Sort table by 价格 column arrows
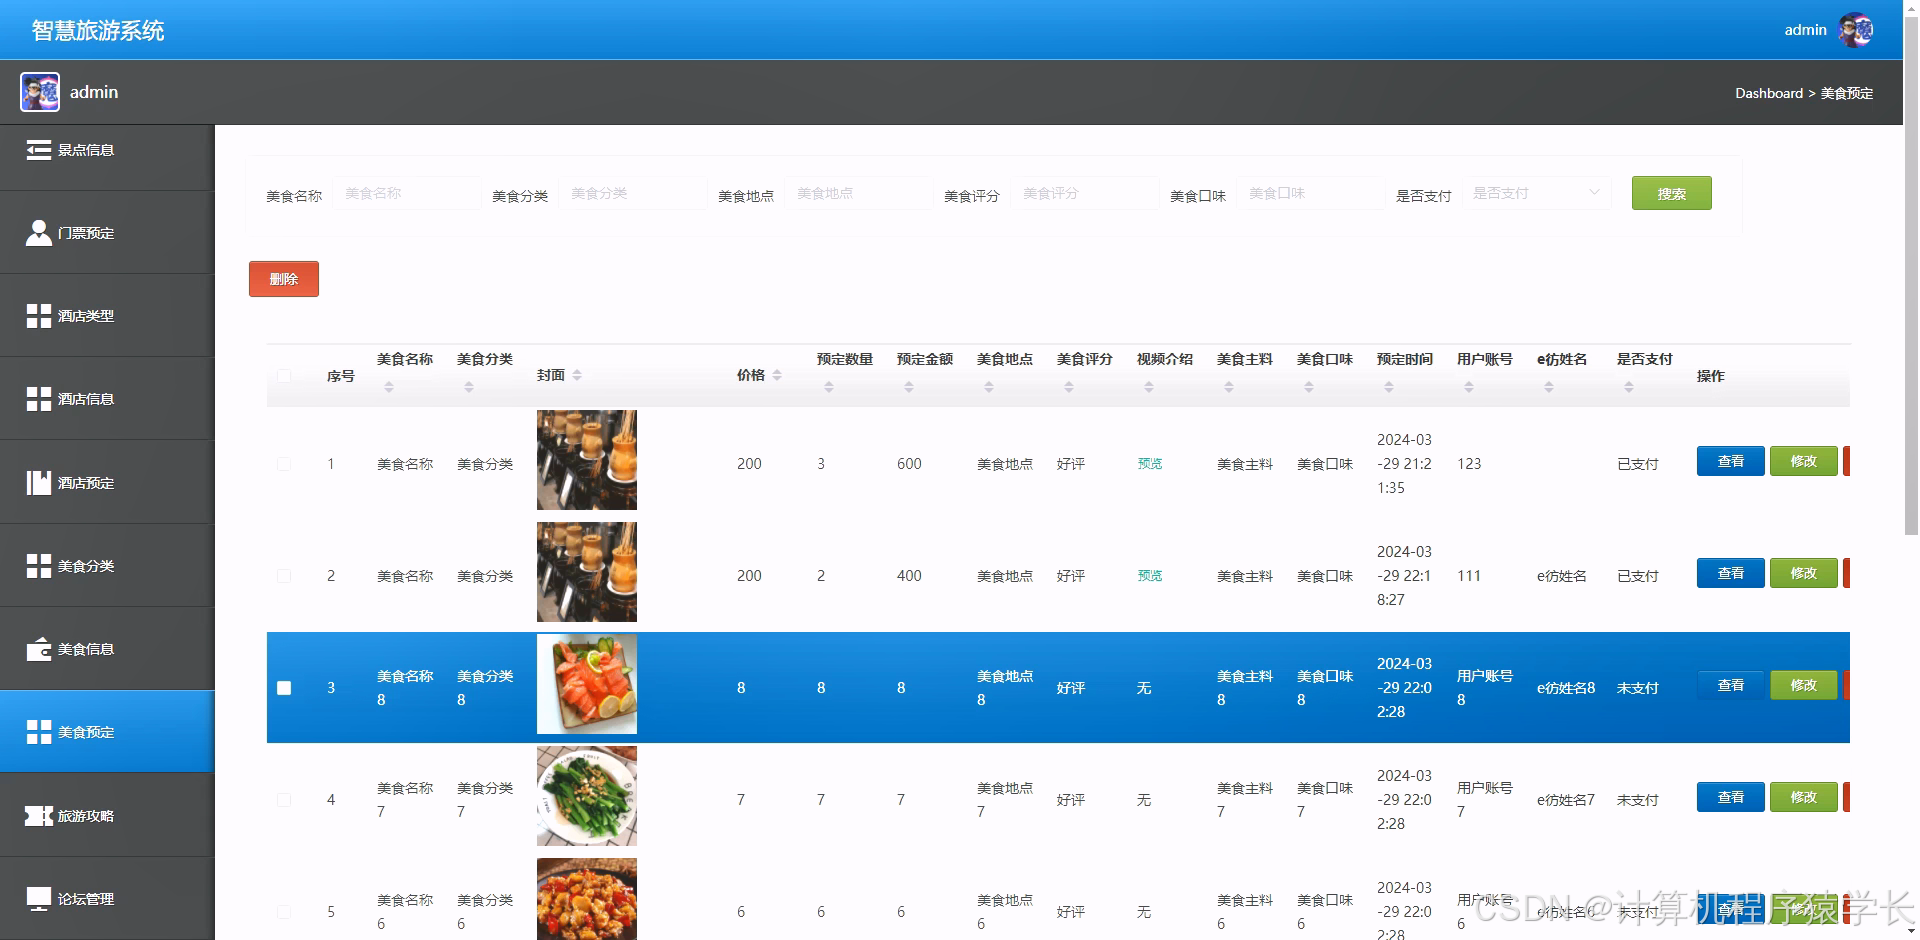Image resolution: width=1920 pixels, height=940 pixels. (x=777, y=375)
